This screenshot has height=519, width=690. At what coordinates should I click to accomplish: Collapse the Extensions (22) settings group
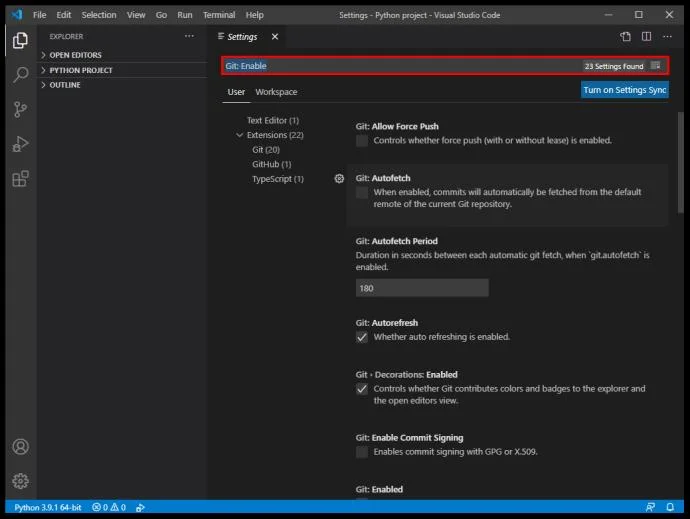[239, 135]
